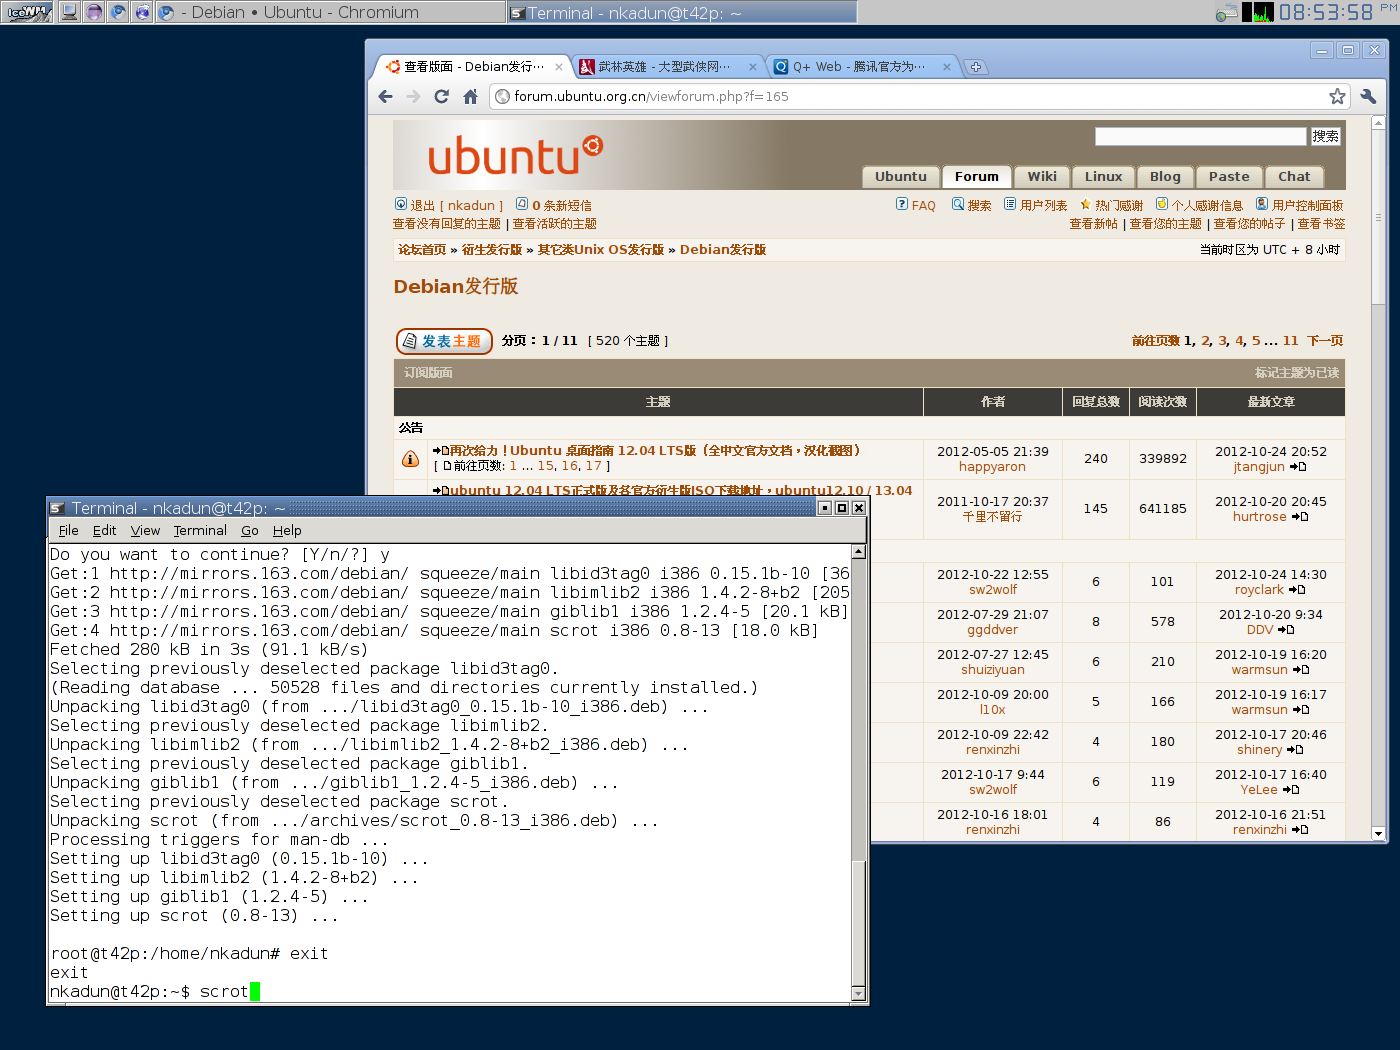Click the announcement info icon
This screenshot has width=1400, height=1050.
pyautogui.click(x=410, y=459)
